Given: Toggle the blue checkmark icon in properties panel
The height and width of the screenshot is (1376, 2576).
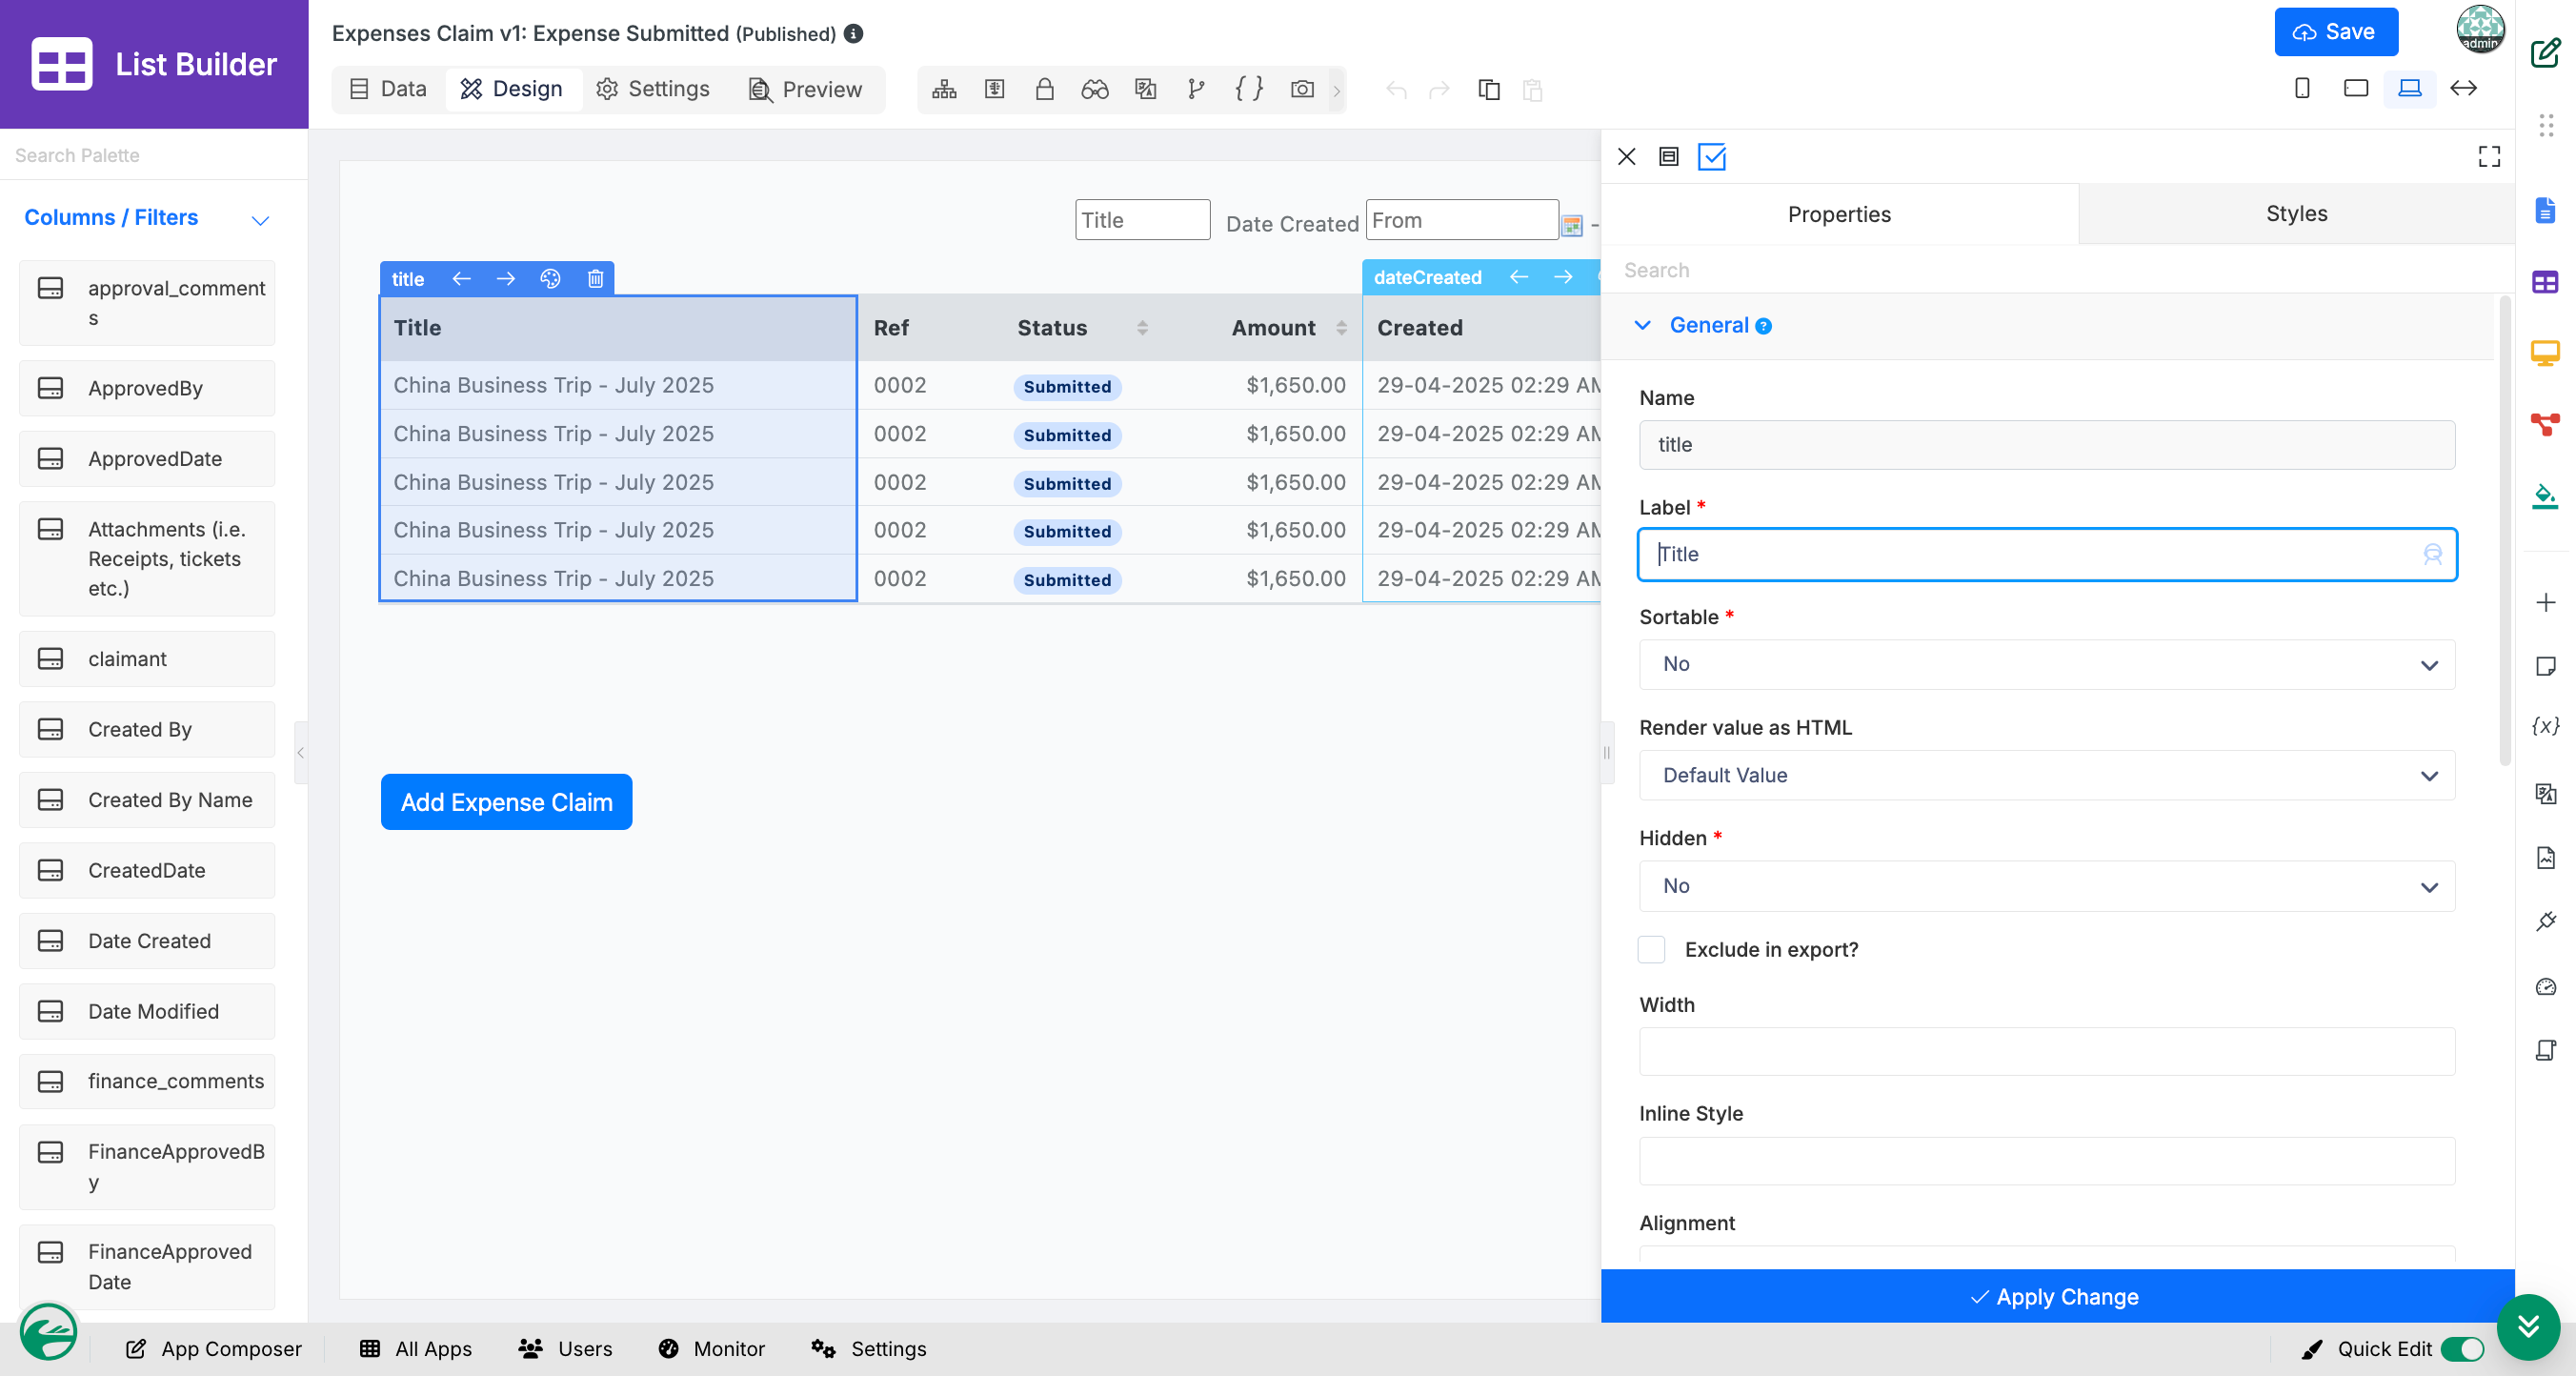Looking at the screenshot, I should click(1712, 156).
